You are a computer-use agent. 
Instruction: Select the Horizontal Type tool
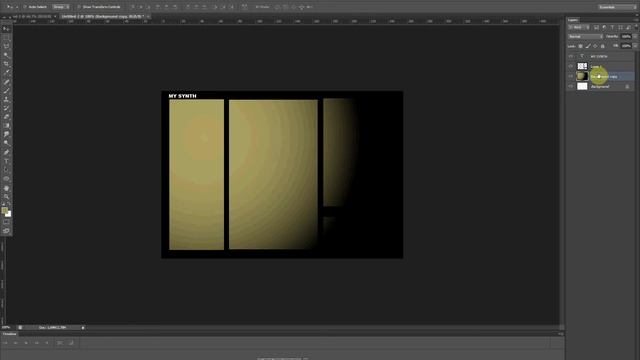click(6, 161)
